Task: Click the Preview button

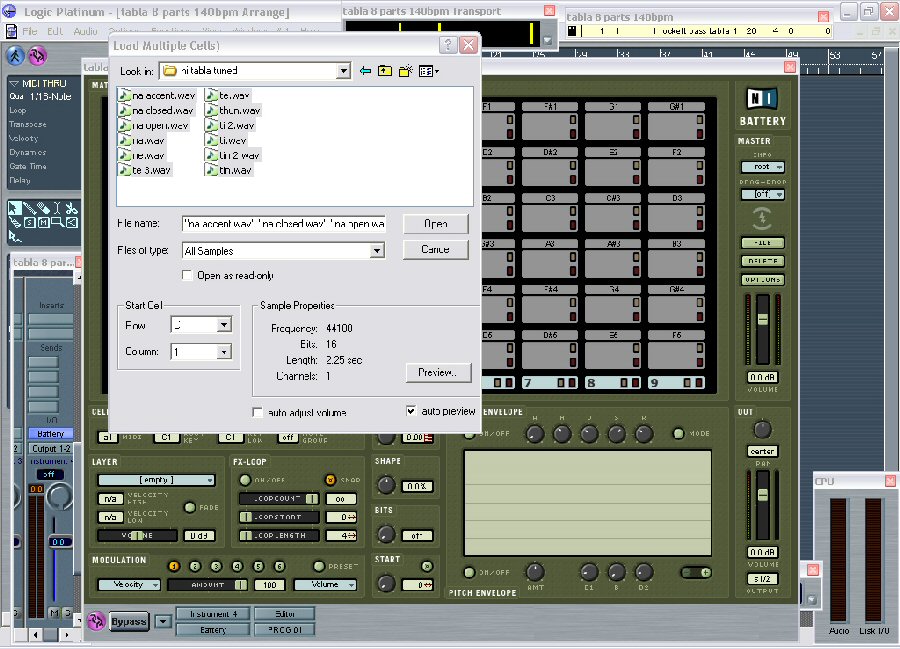Action: pyautogui.click(x=438, y=372)
